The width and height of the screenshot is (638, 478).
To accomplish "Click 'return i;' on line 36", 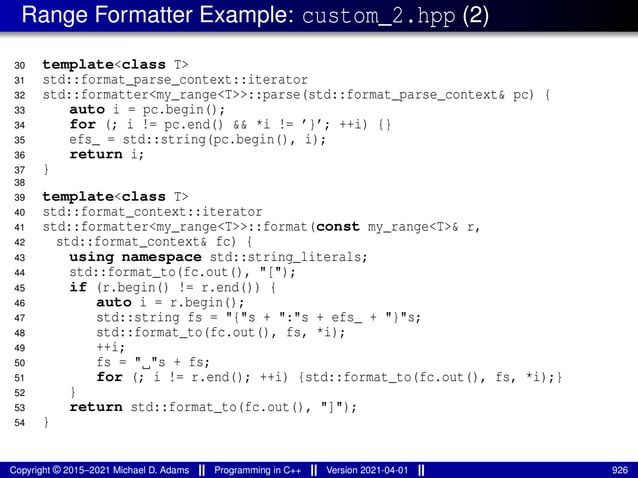I will (x=107, y=155).
